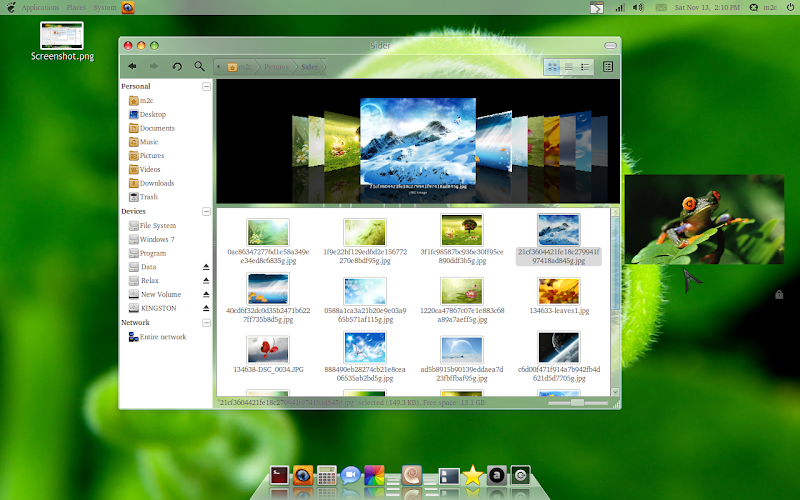This screenshot has height=500, width=800.
Task: Launch the calculator from the dock
Action: pyautogui.click(x=327, y=476)
